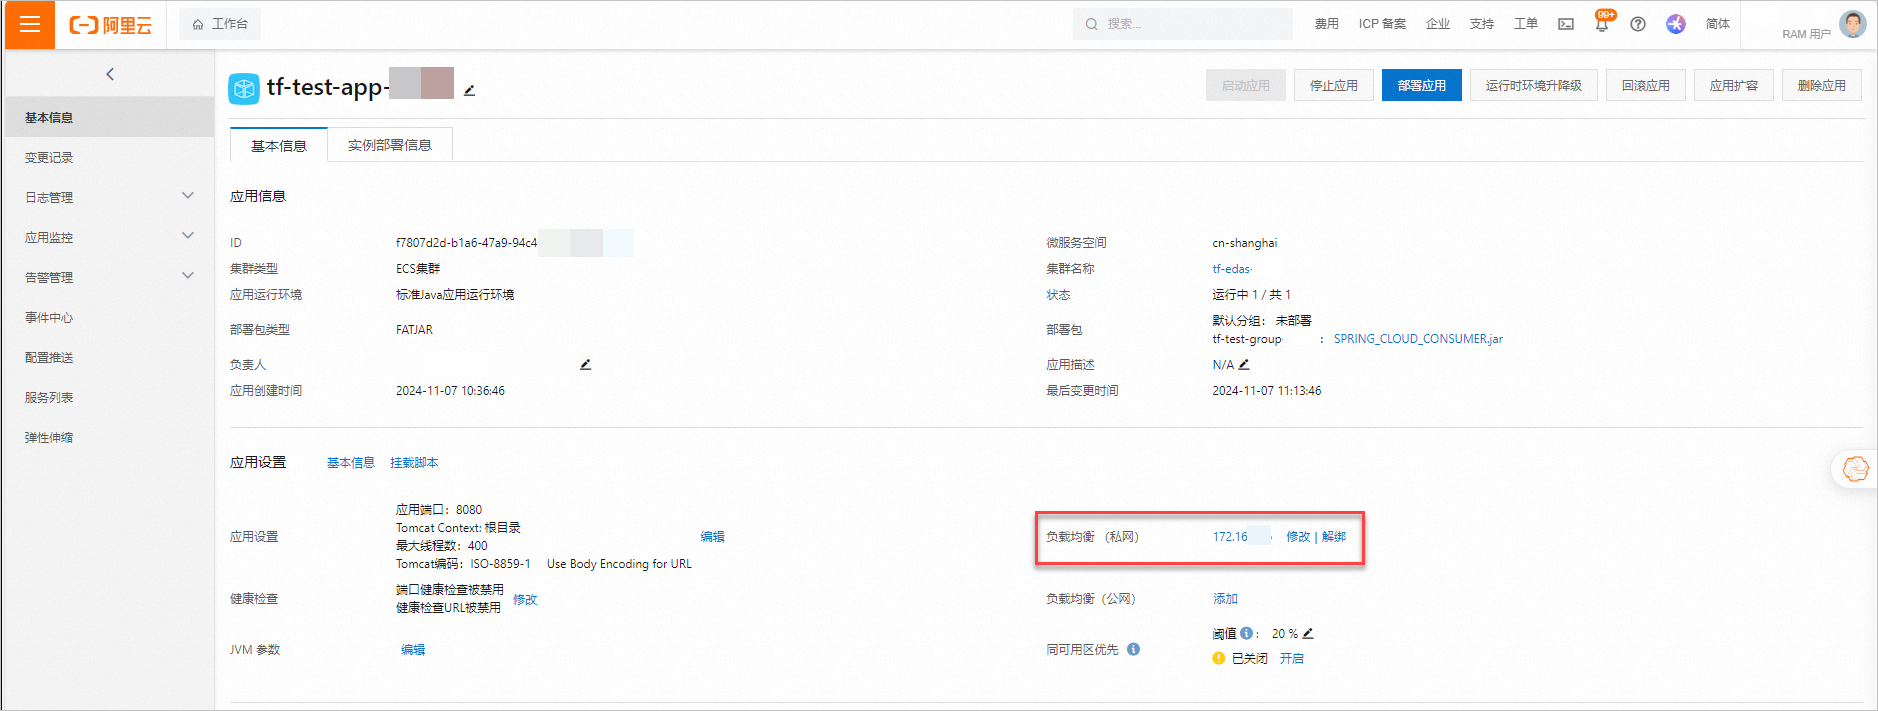The height and width of the screenshot is (711, 1878).
Task: Select the 挂载脚本 link
Action: (414, 462)
